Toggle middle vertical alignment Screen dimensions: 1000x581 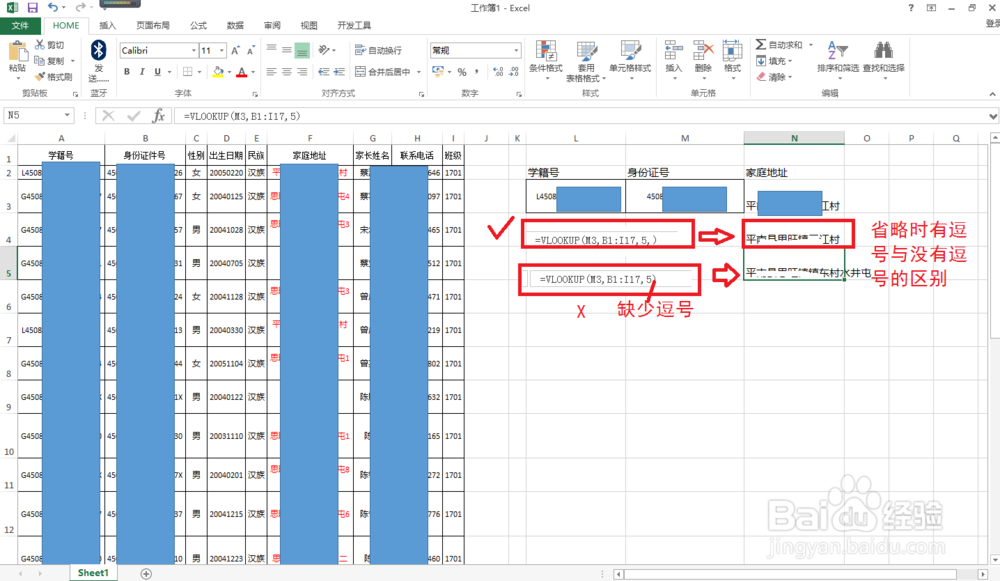pyautogui.click(x=287, y=50)
